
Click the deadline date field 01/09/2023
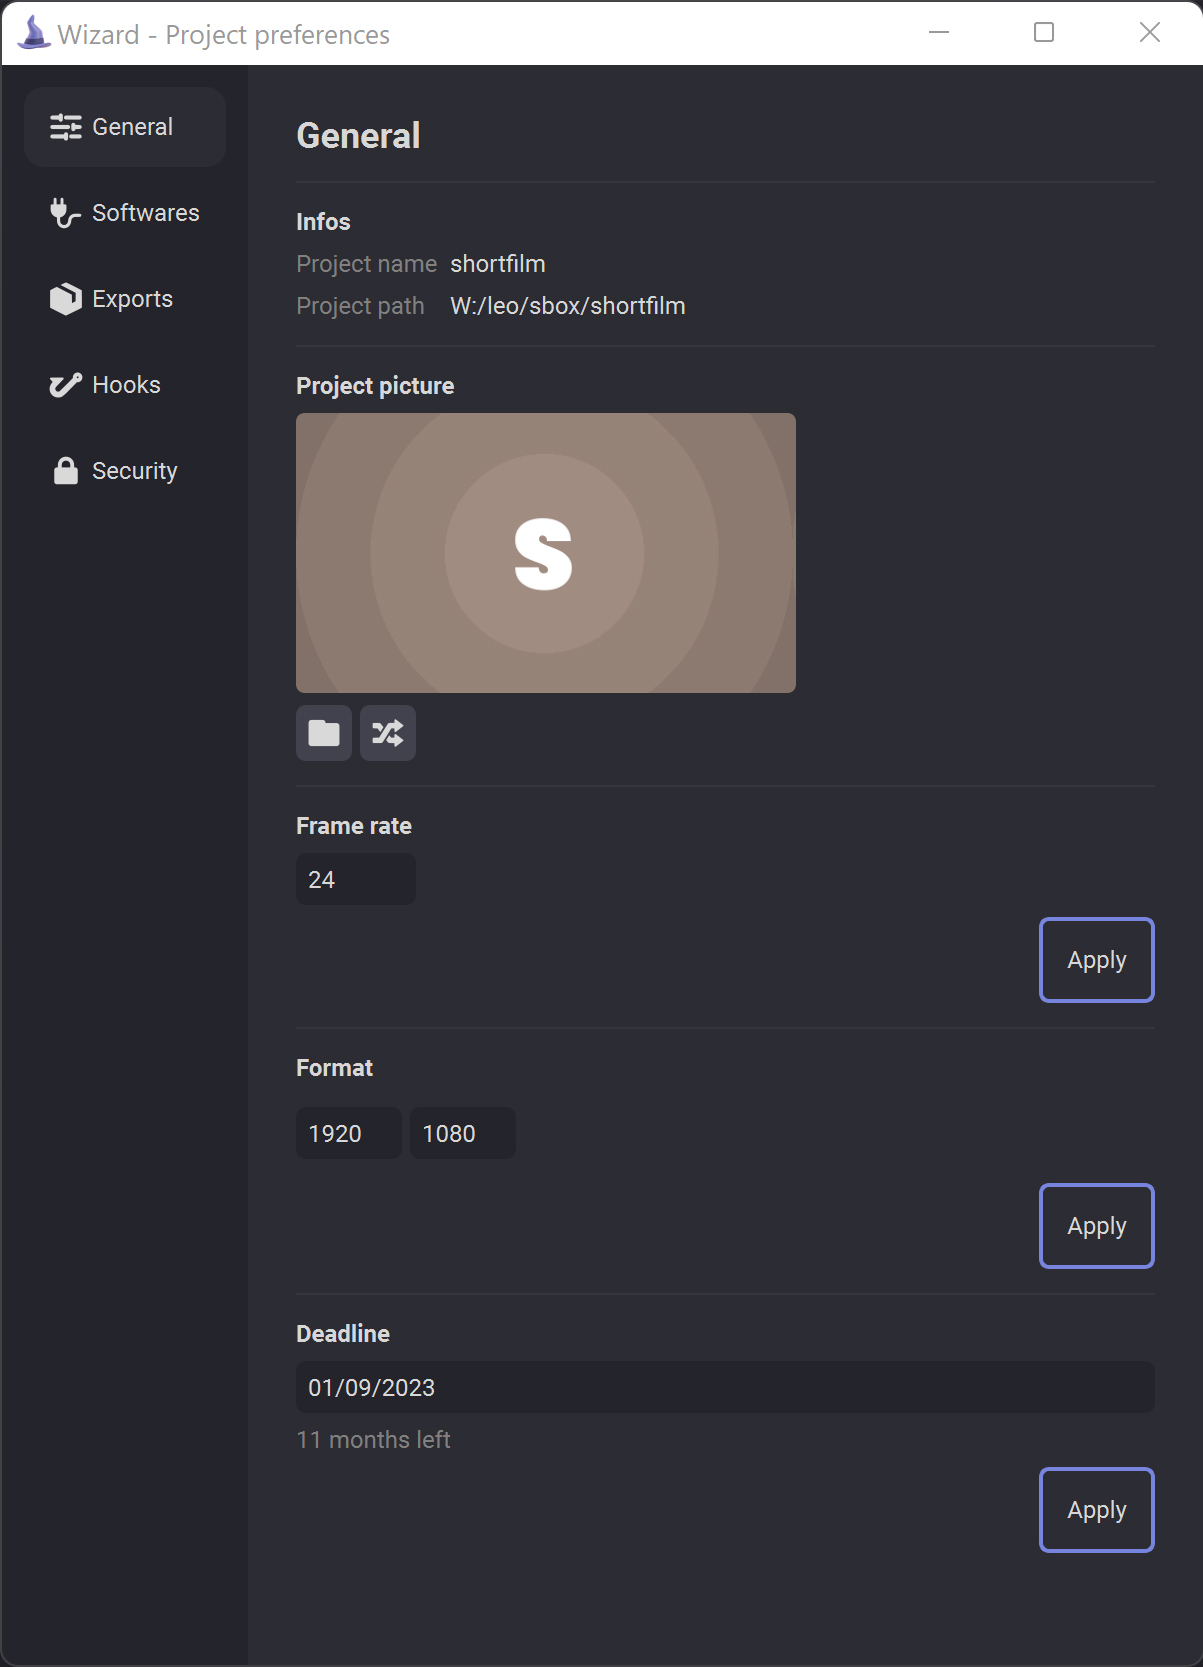(725, 1387)
